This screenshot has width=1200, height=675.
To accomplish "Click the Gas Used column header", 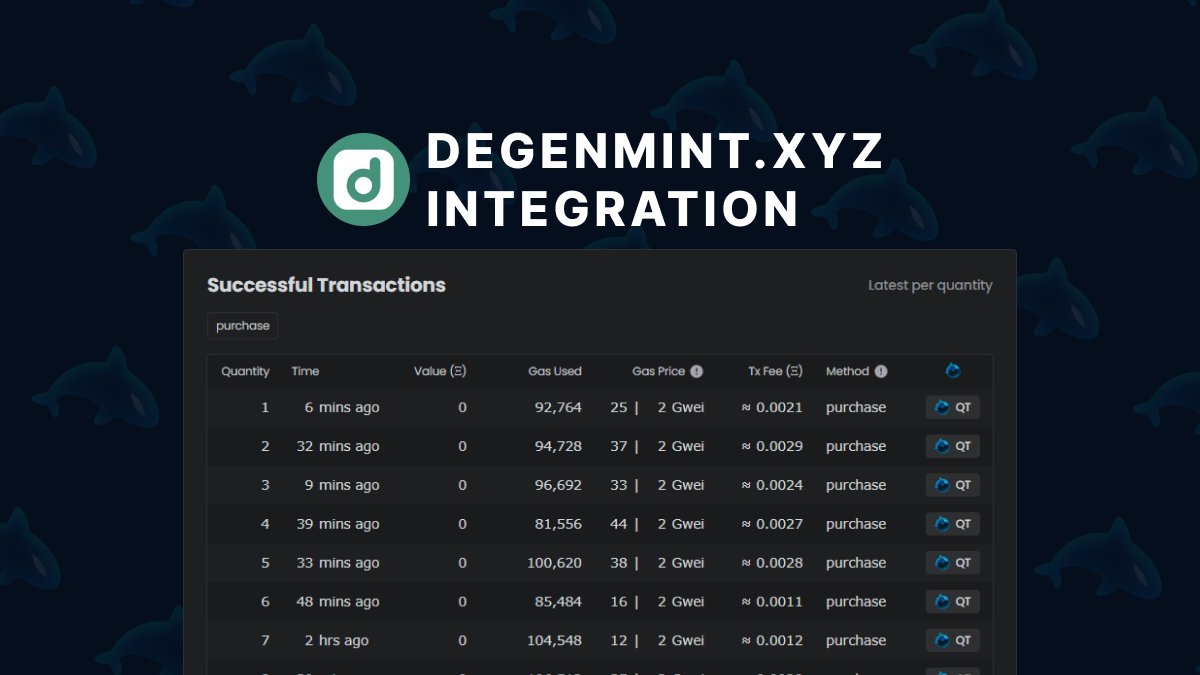I will click(x=555, y=371).
